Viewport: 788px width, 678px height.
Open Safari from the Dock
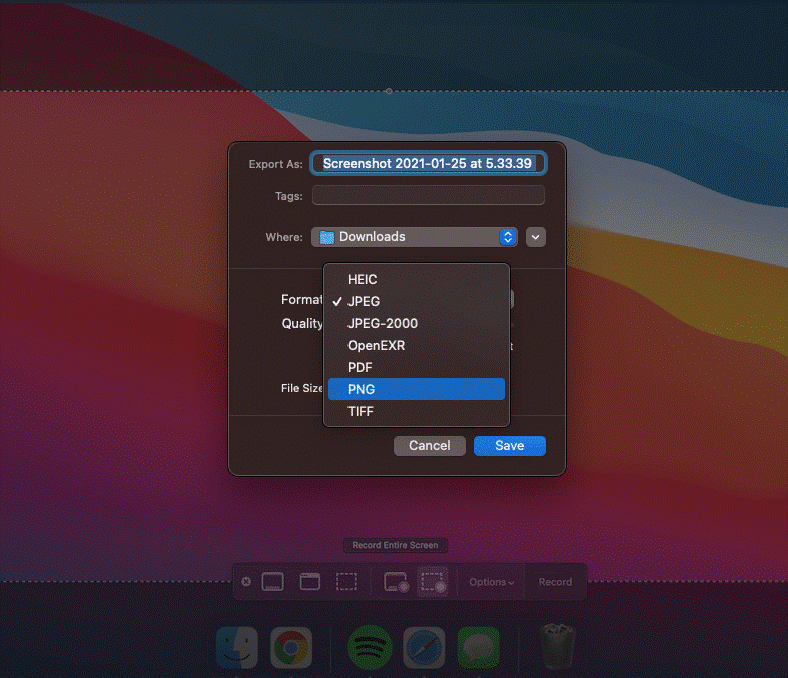pos(424,647)
